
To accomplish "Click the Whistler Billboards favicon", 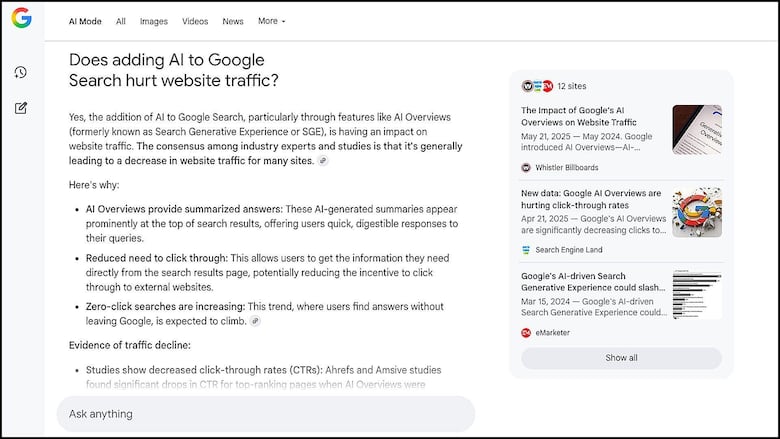I will pyautogui.click(x=526, y=168).
